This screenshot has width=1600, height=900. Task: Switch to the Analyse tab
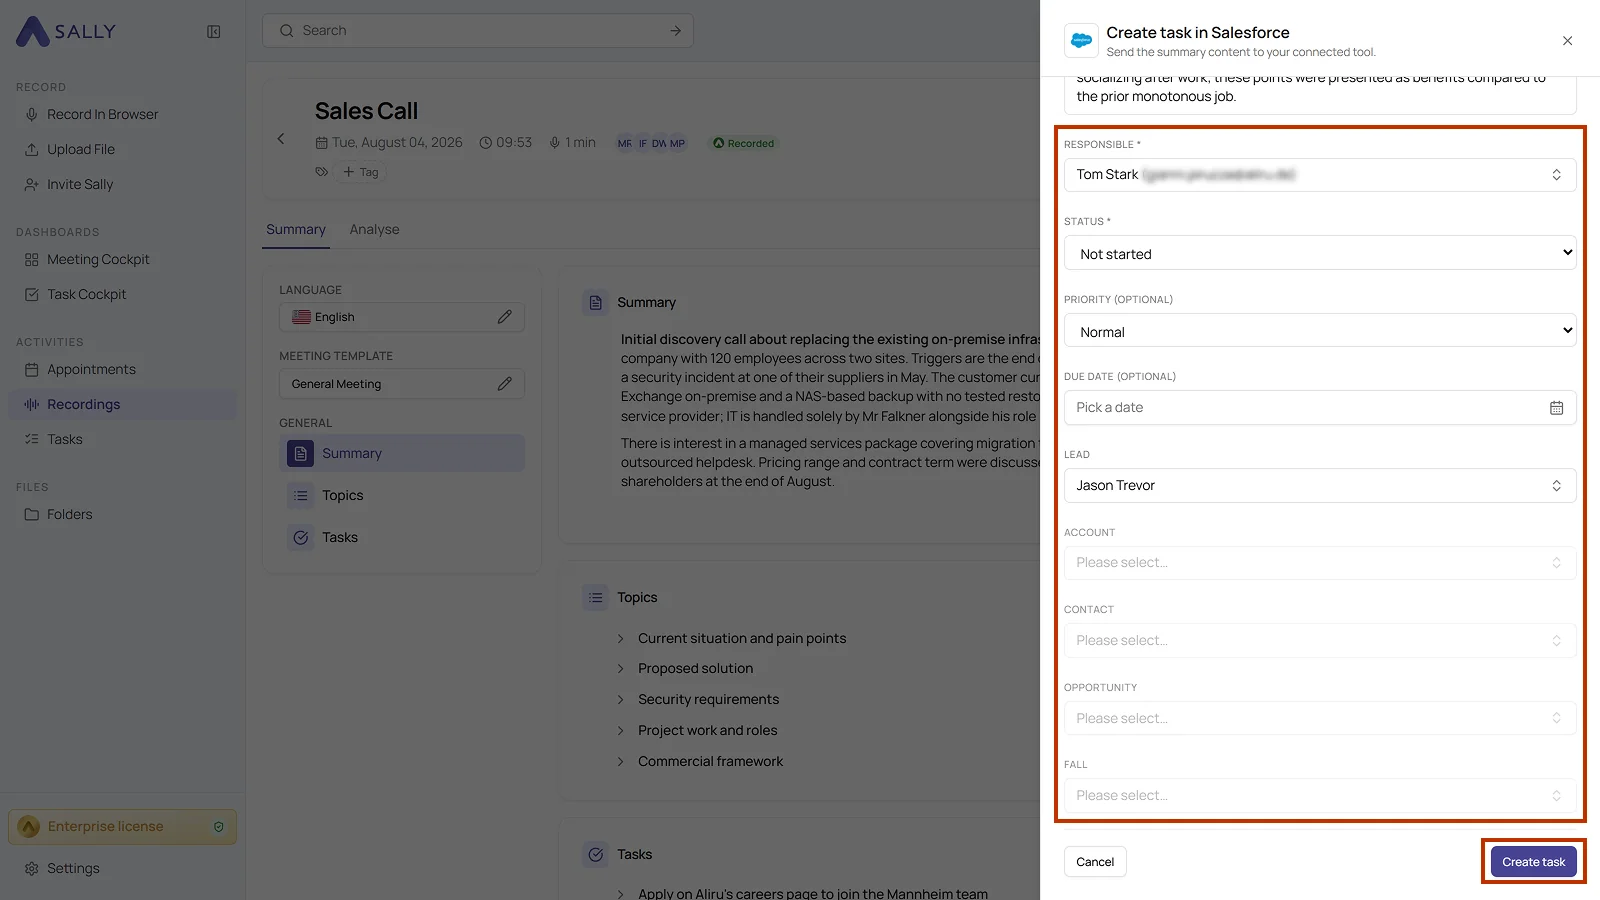click(375, 230)
